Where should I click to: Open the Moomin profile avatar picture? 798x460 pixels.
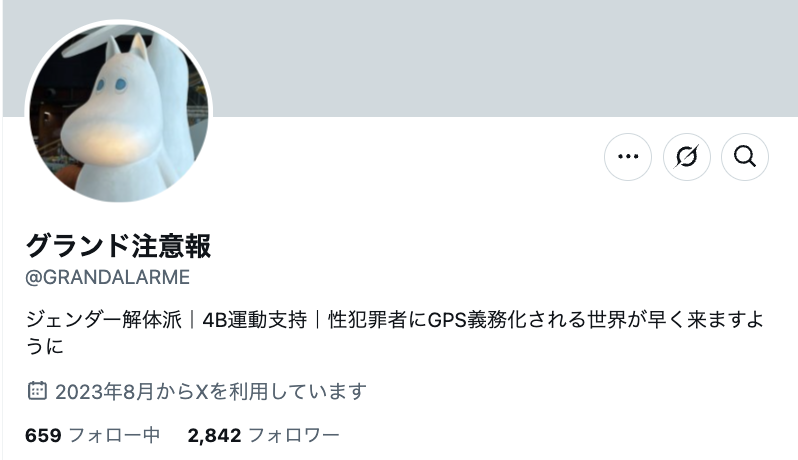(119, 113)
